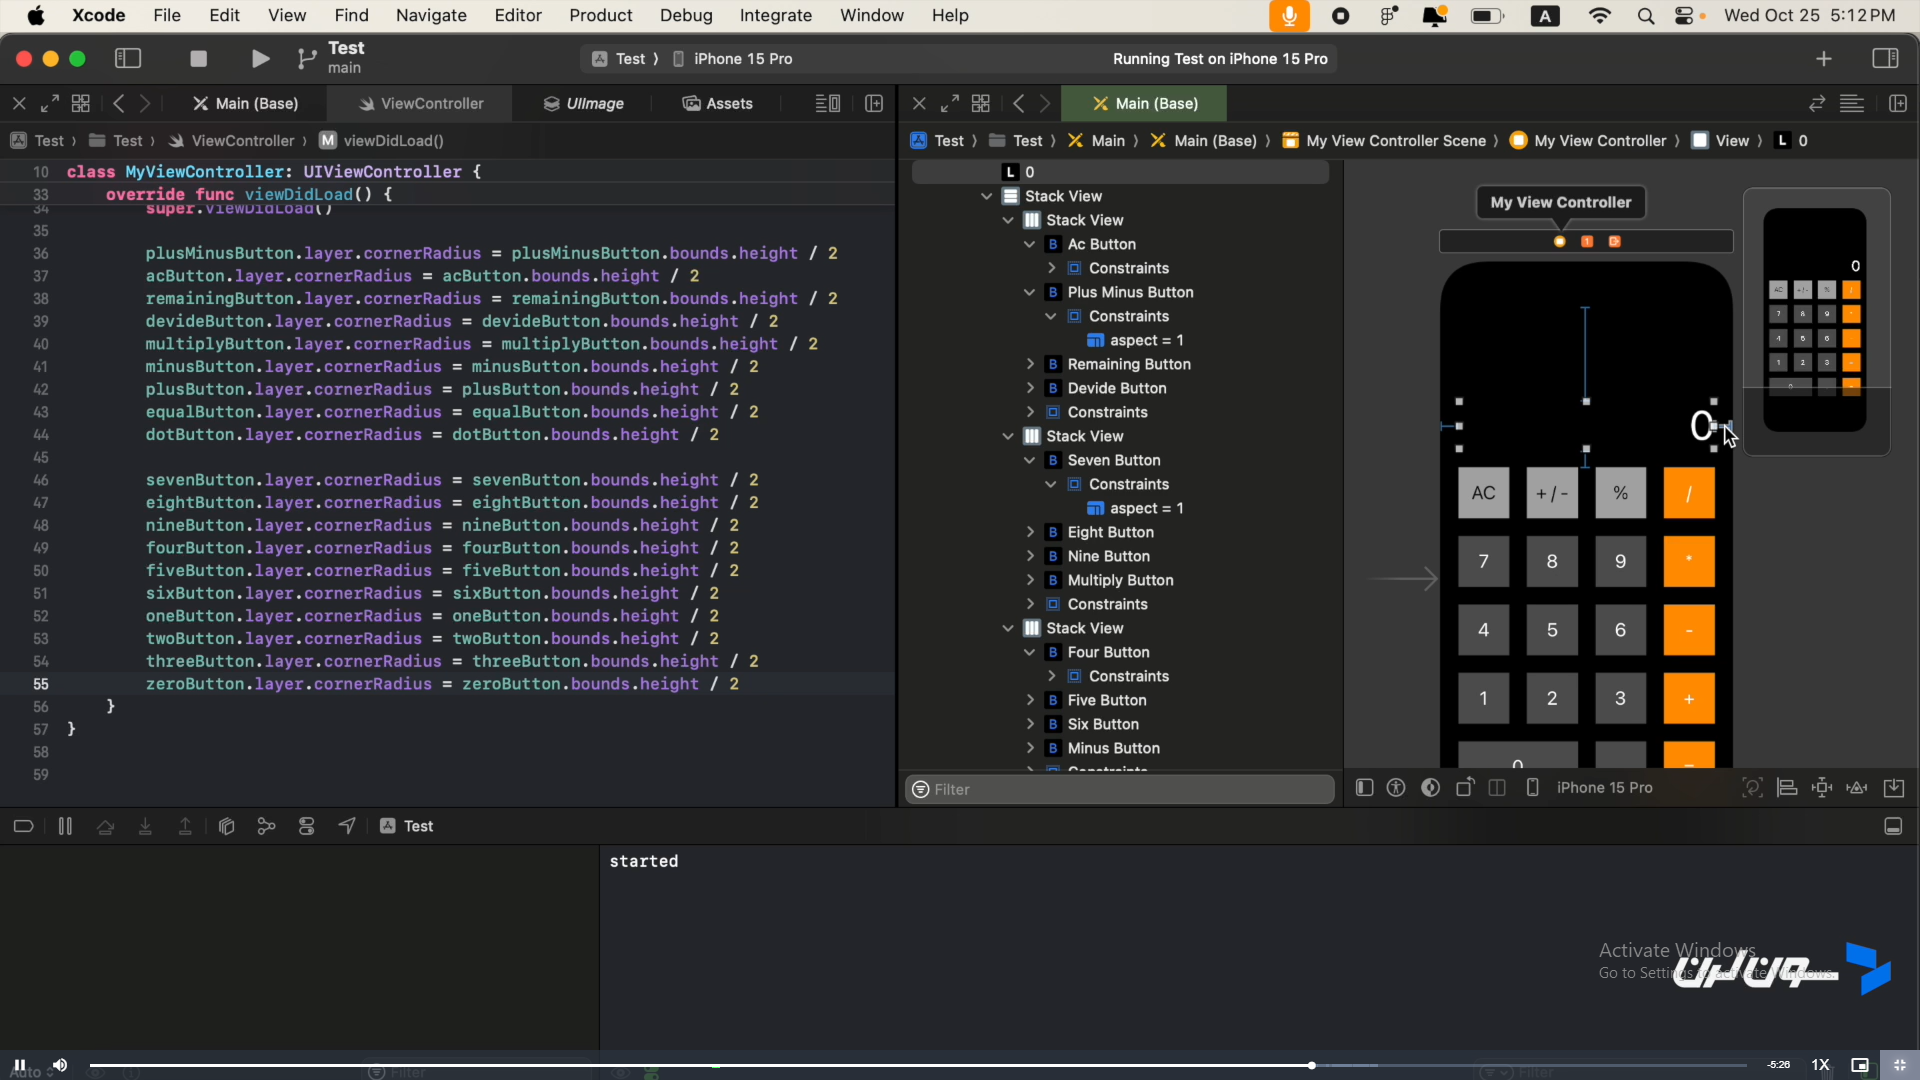This screenshot has width=1920, height=1080.
Task: Collapse the Seven Button row
Action: point(1029,460)
